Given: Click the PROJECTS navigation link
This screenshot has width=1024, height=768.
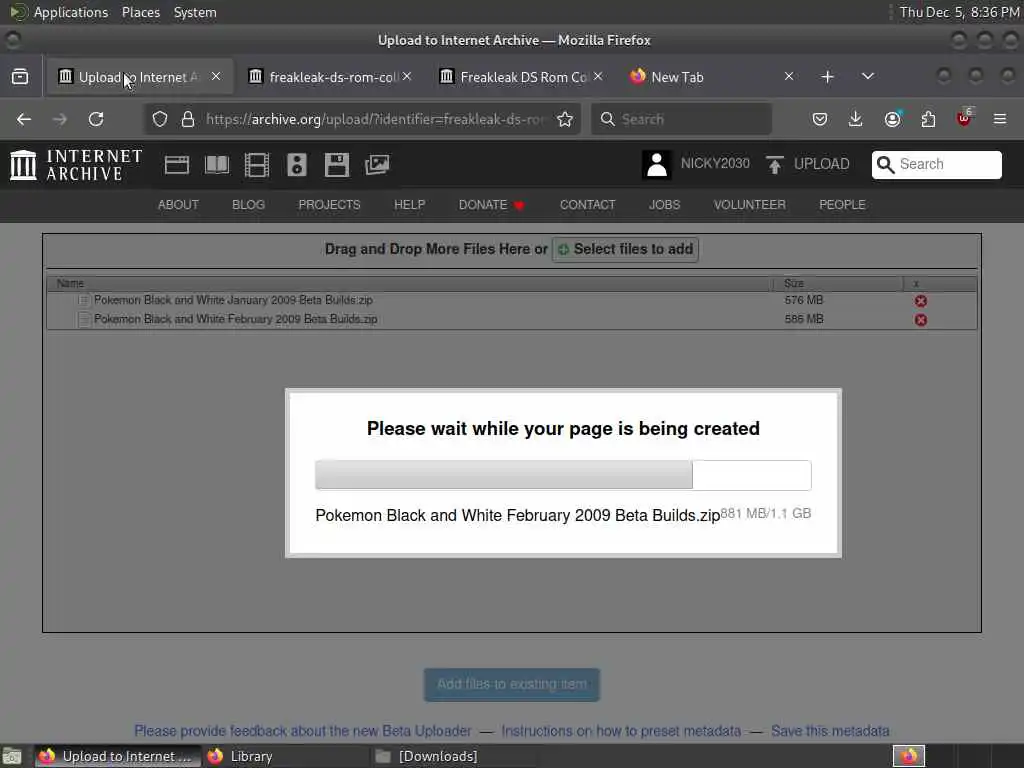Looking at the screenshot, I should pyautogui.click(x=329, y=205).
